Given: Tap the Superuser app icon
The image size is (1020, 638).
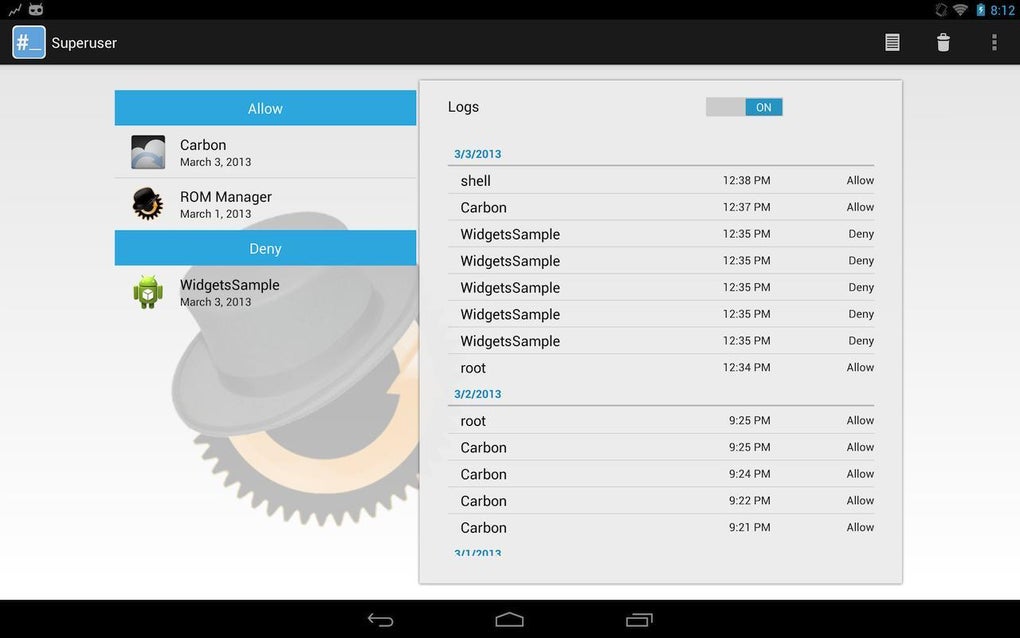Looking at the screenshot, I should (x=29, y=42).
